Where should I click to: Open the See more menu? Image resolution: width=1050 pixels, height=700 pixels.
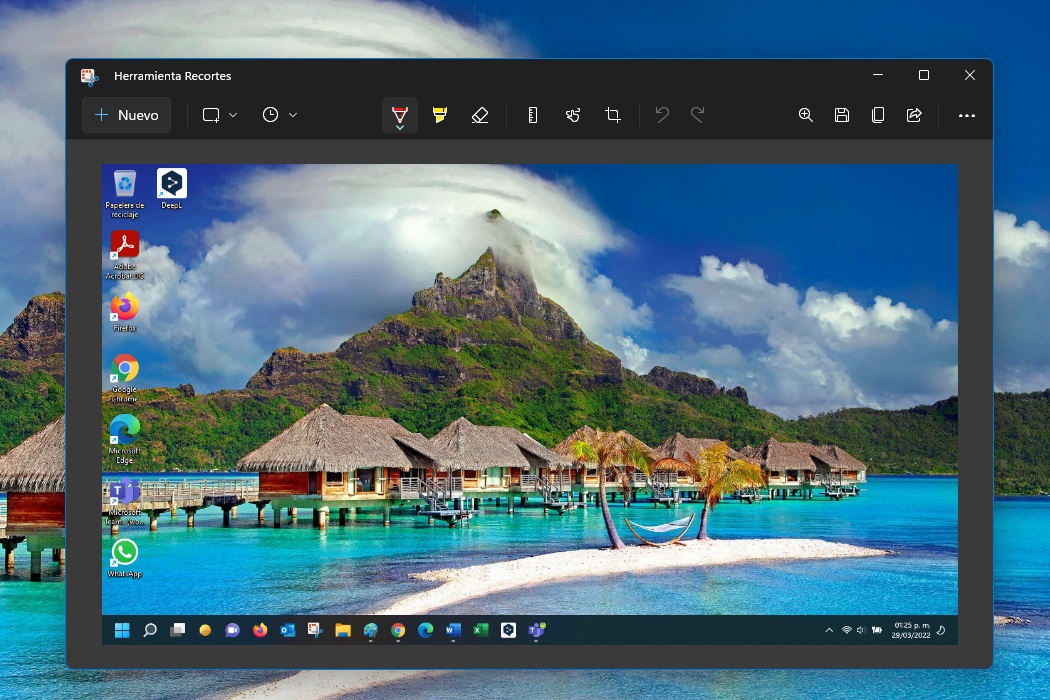tap(966, 115)
